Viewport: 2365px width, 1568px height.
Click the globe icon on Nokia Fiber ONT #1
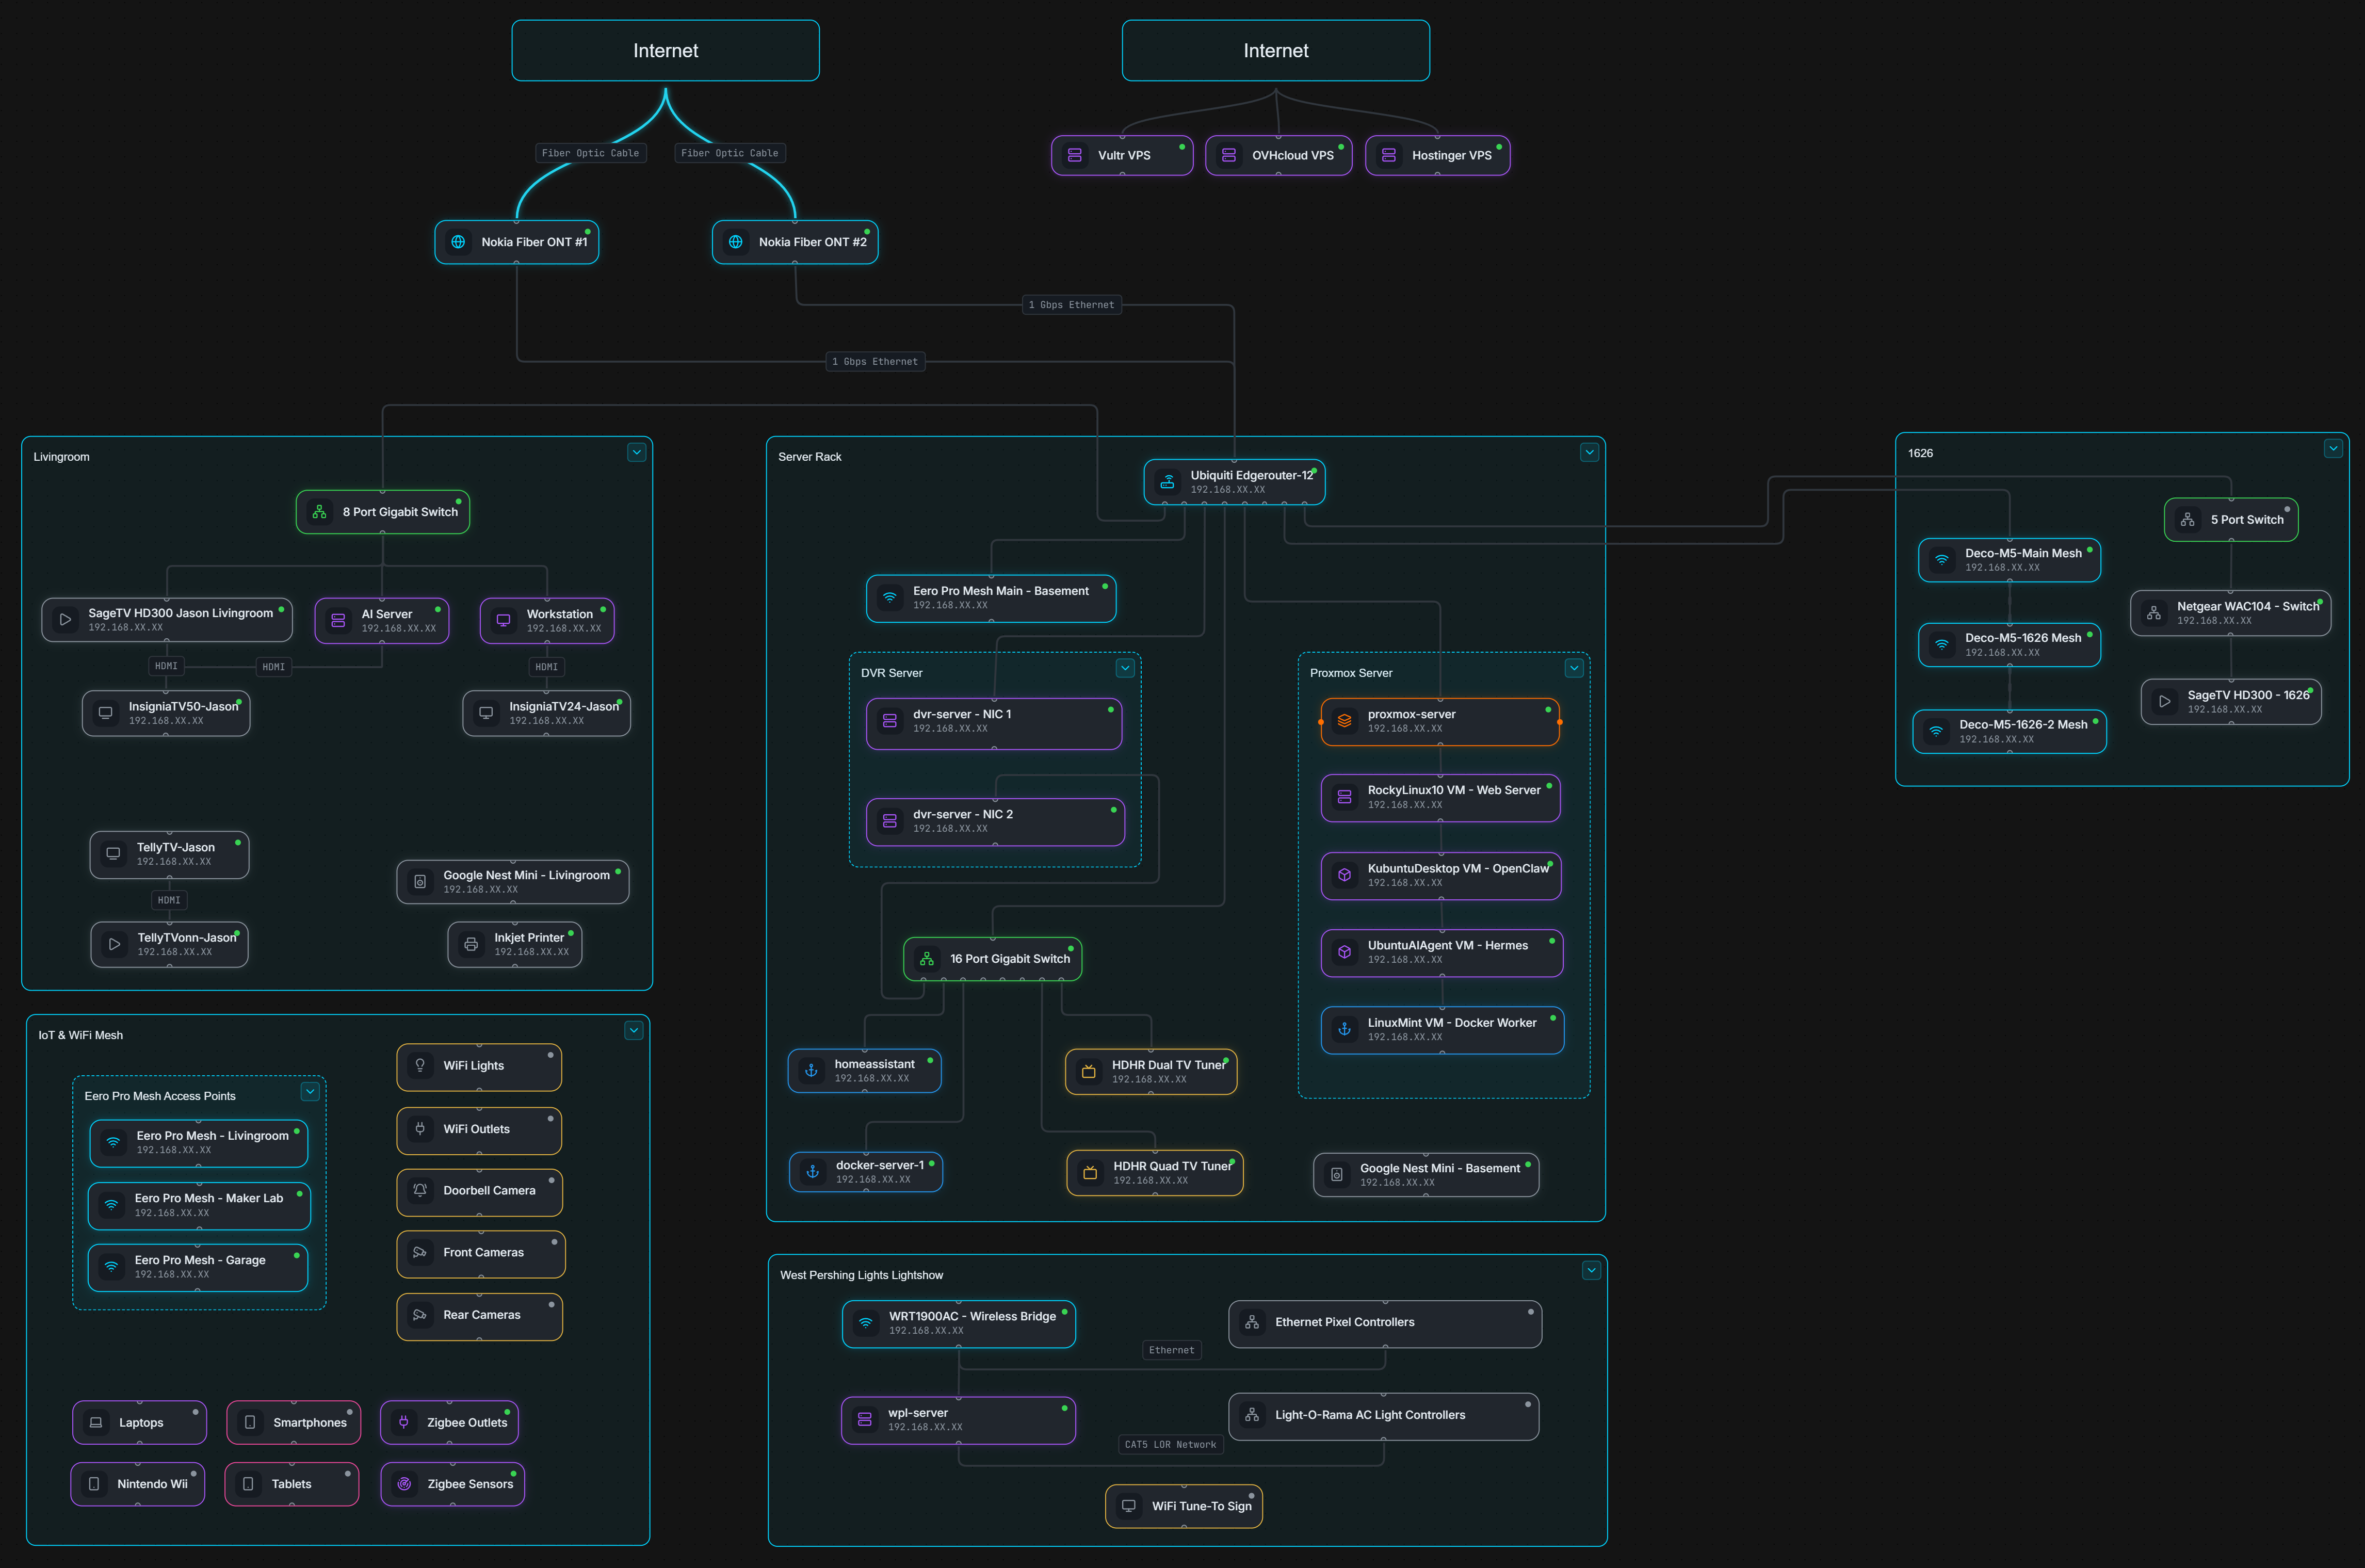[458, 242]
